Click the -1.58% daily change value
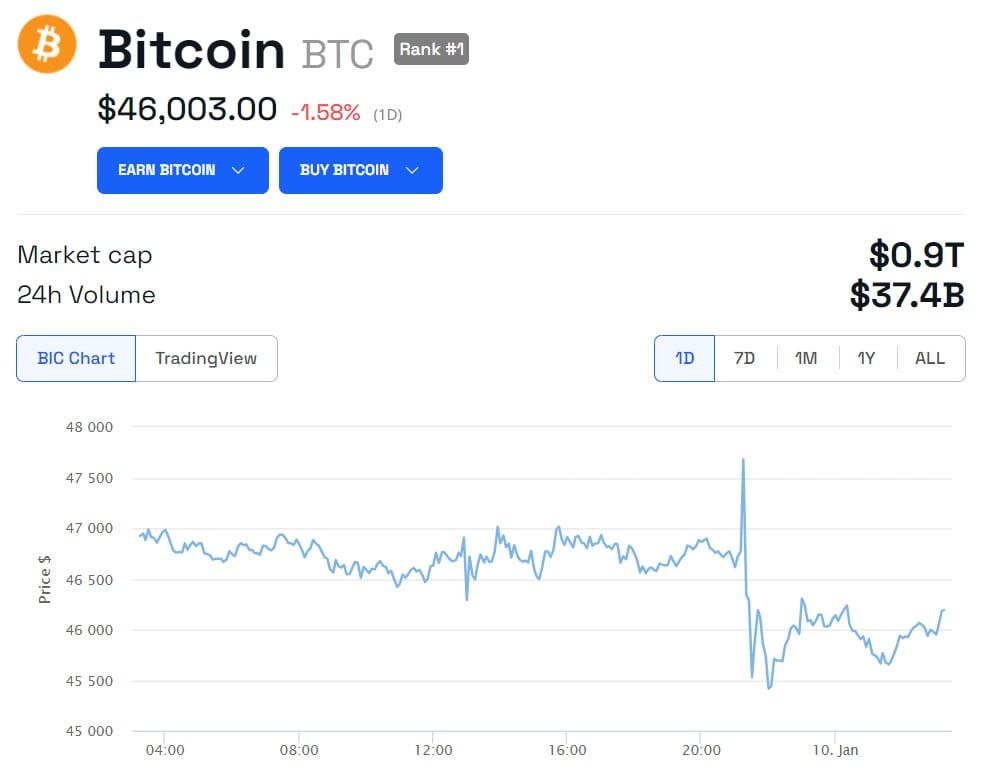998x780 pixels. 326,113
